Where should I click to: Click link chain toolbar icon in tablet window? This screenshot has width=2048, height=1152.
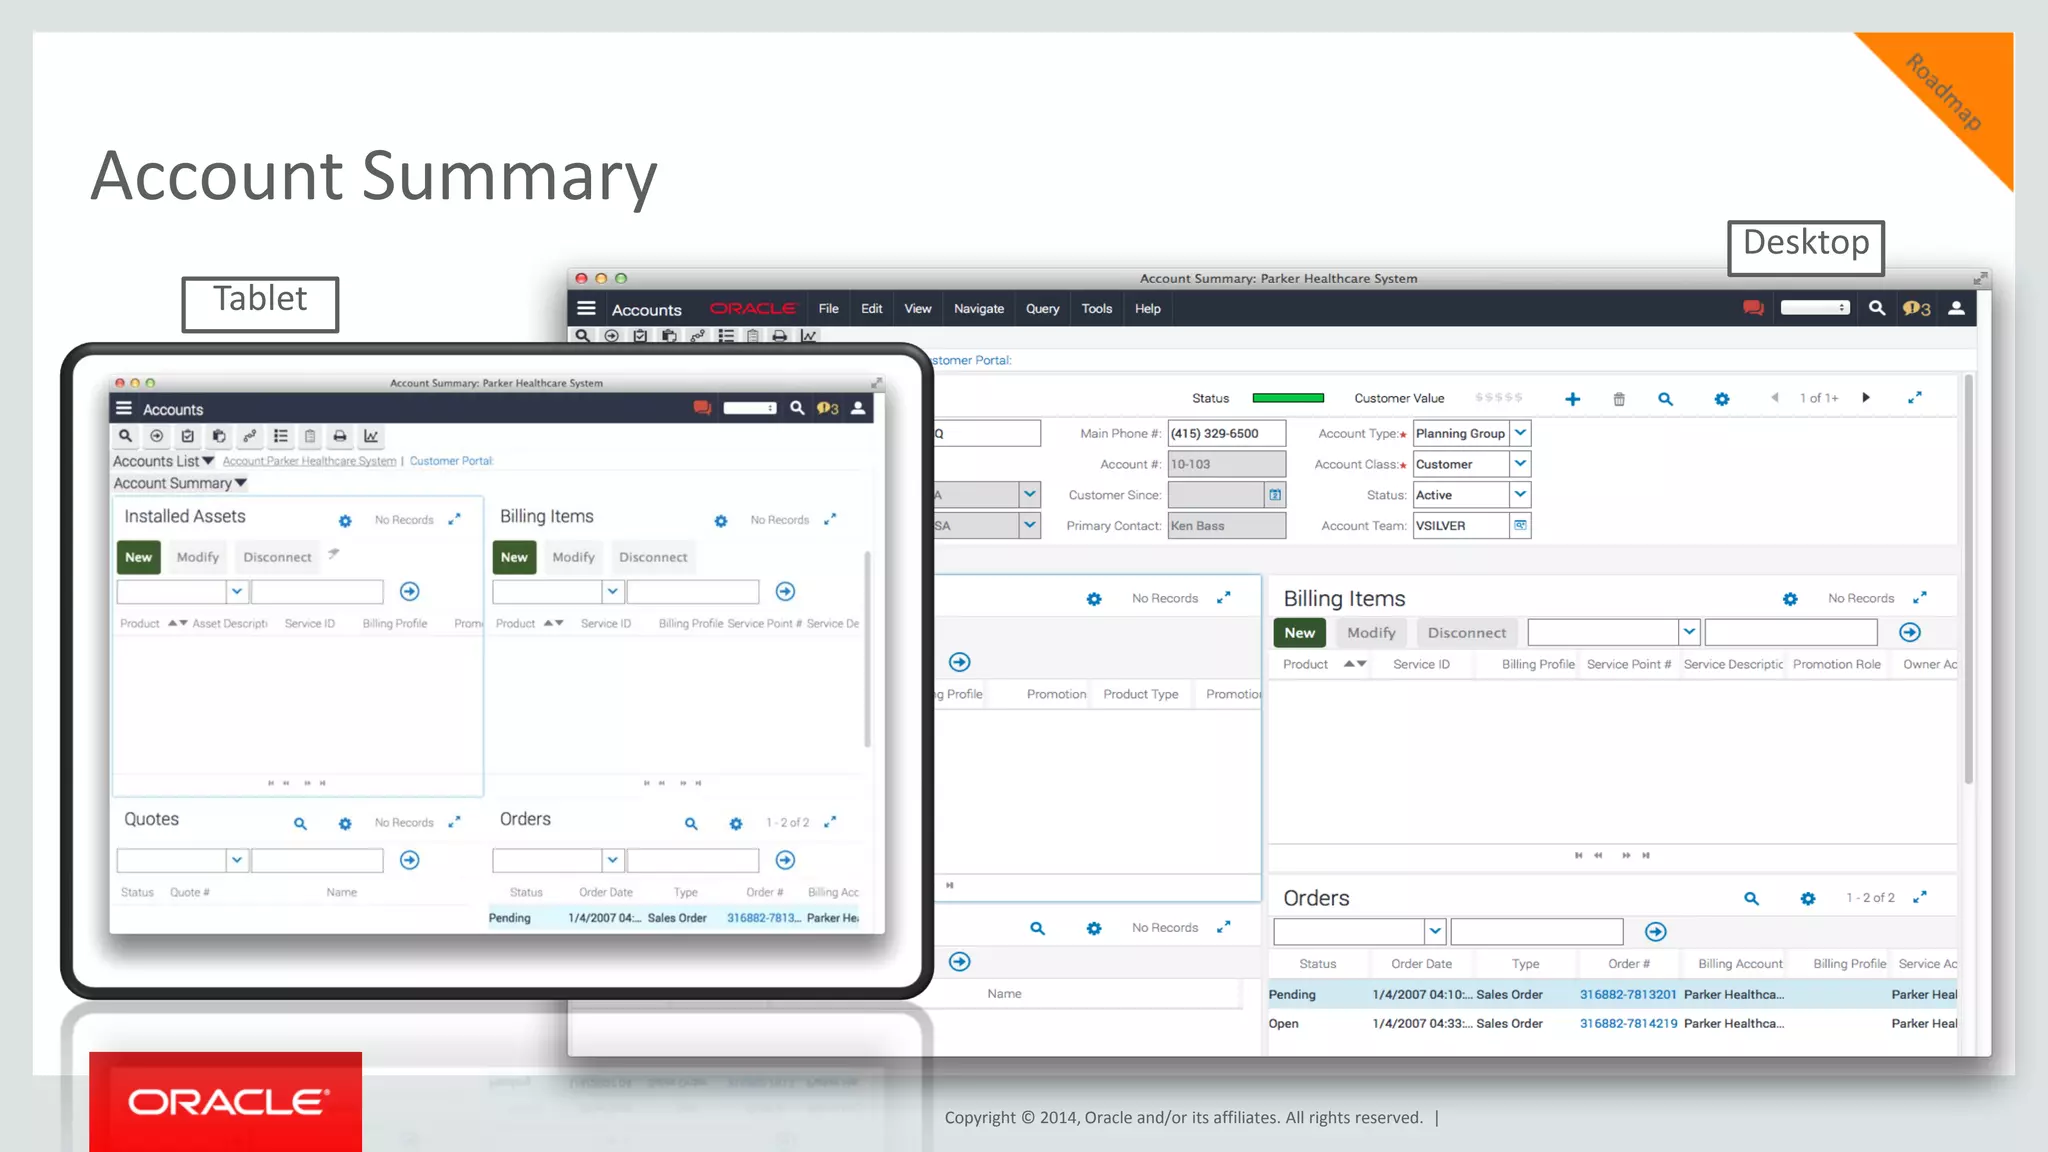(250, 436)
